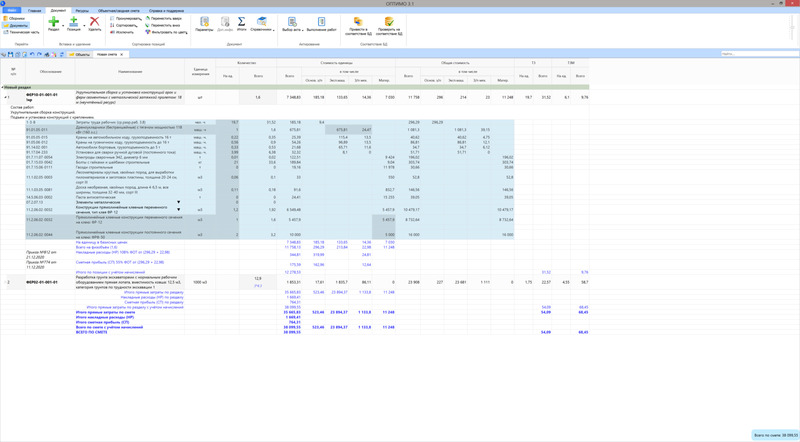Click the Сортировать button

tap(126, 25)
